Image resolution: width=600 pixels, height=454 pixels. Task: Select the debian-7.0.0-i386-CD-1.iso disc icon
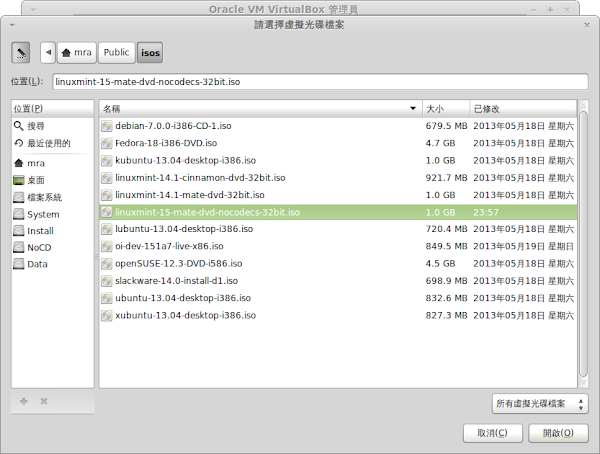point(107,126)
